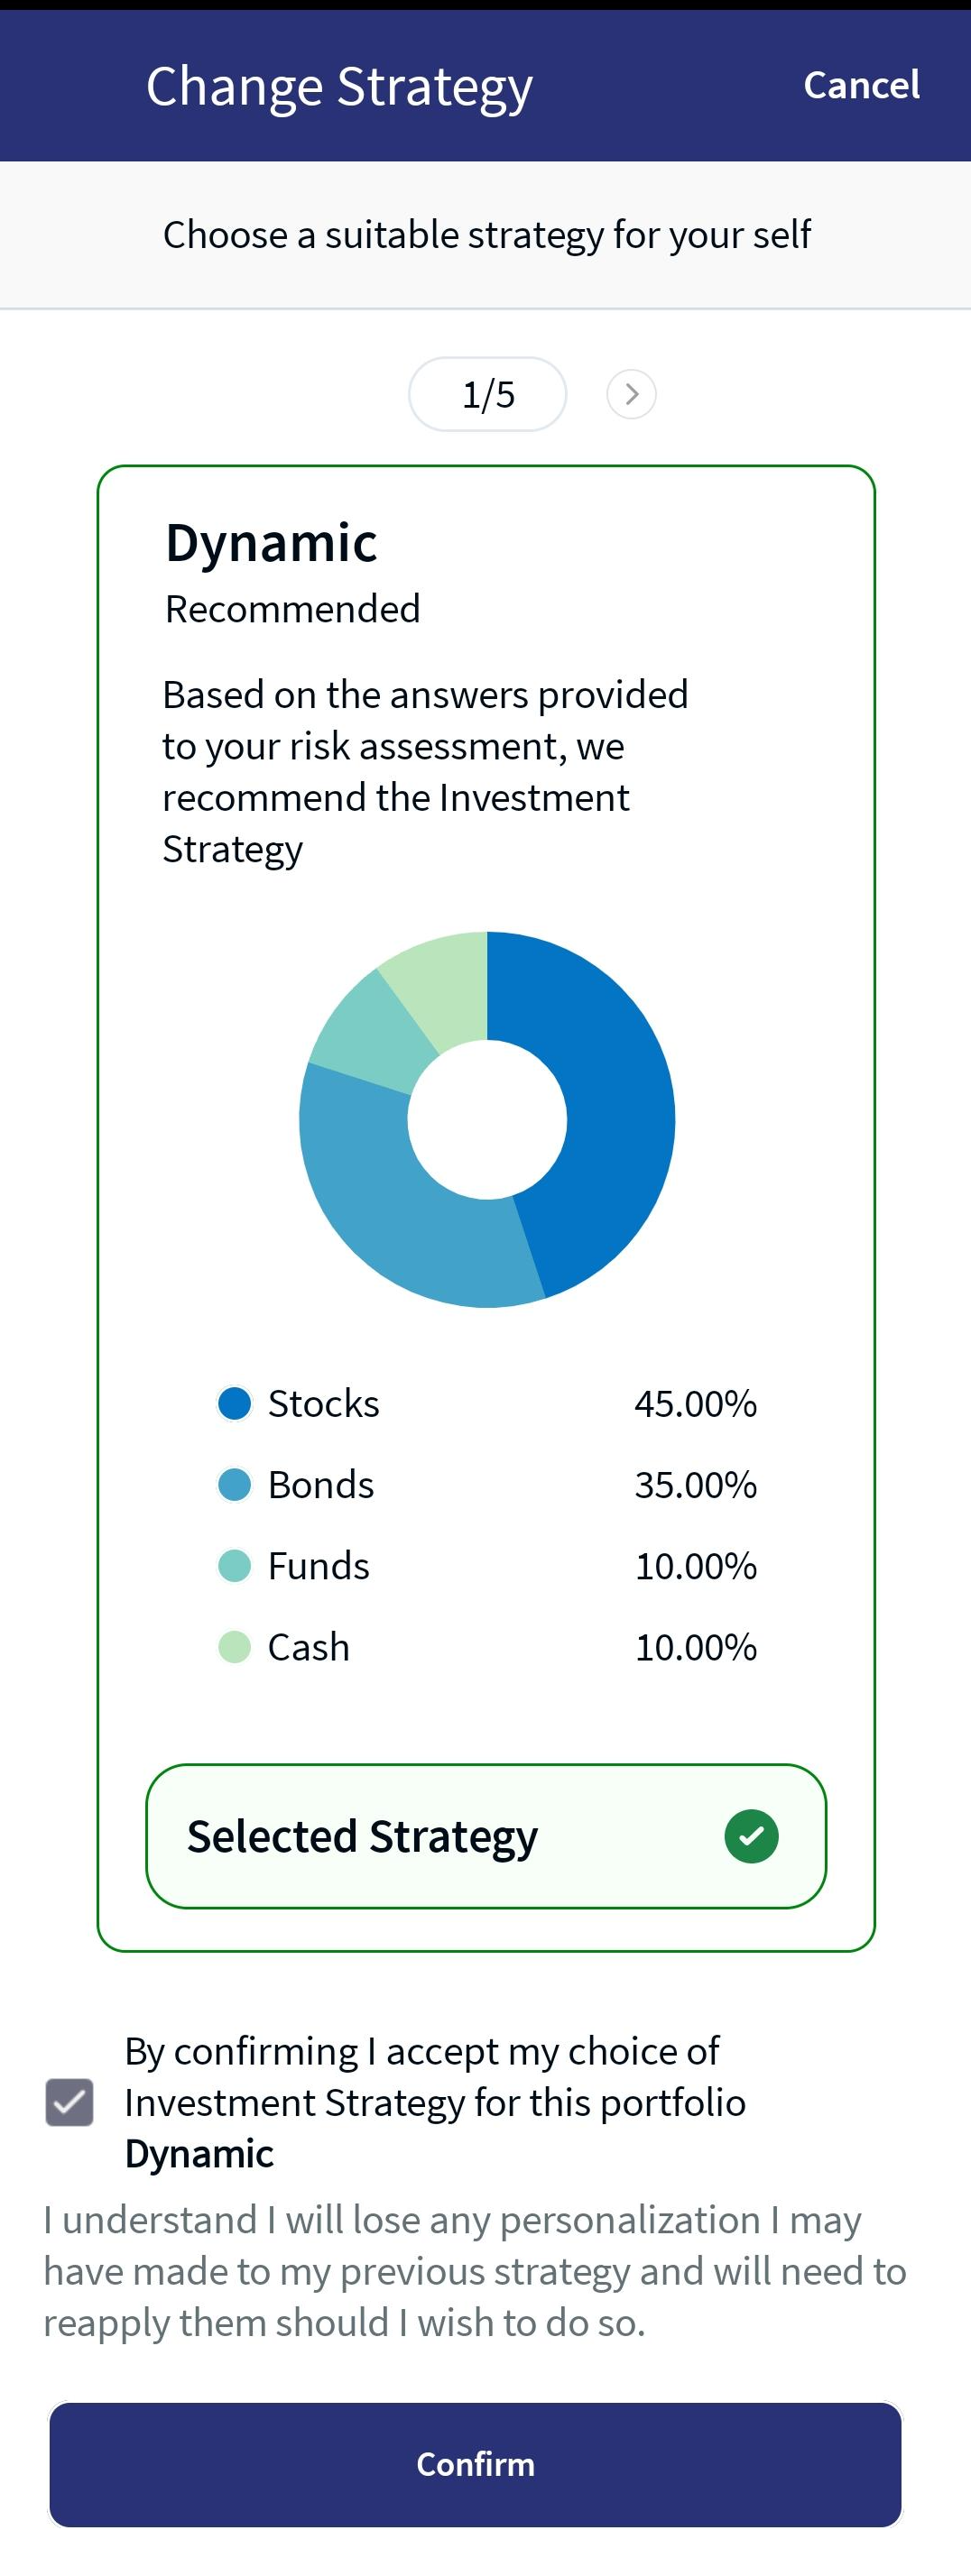Click the 1/5 page indicator pill

487,394
